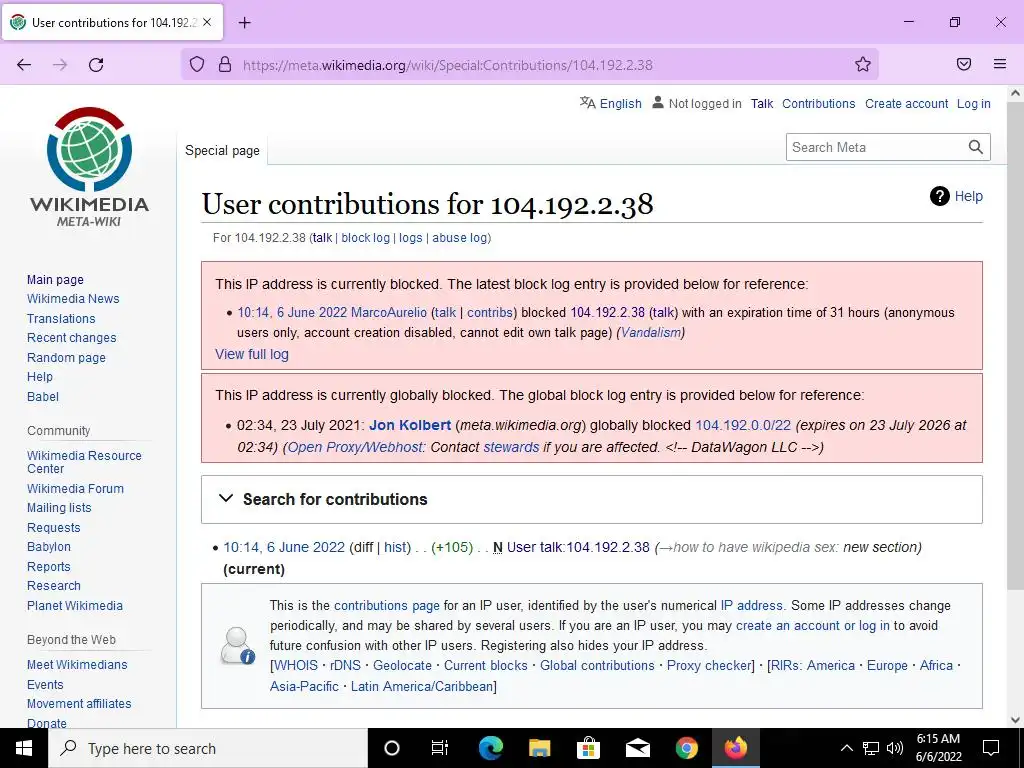Screen dimensions: 1024x768
Task: Reload the current page
Action: coord(96,64)
